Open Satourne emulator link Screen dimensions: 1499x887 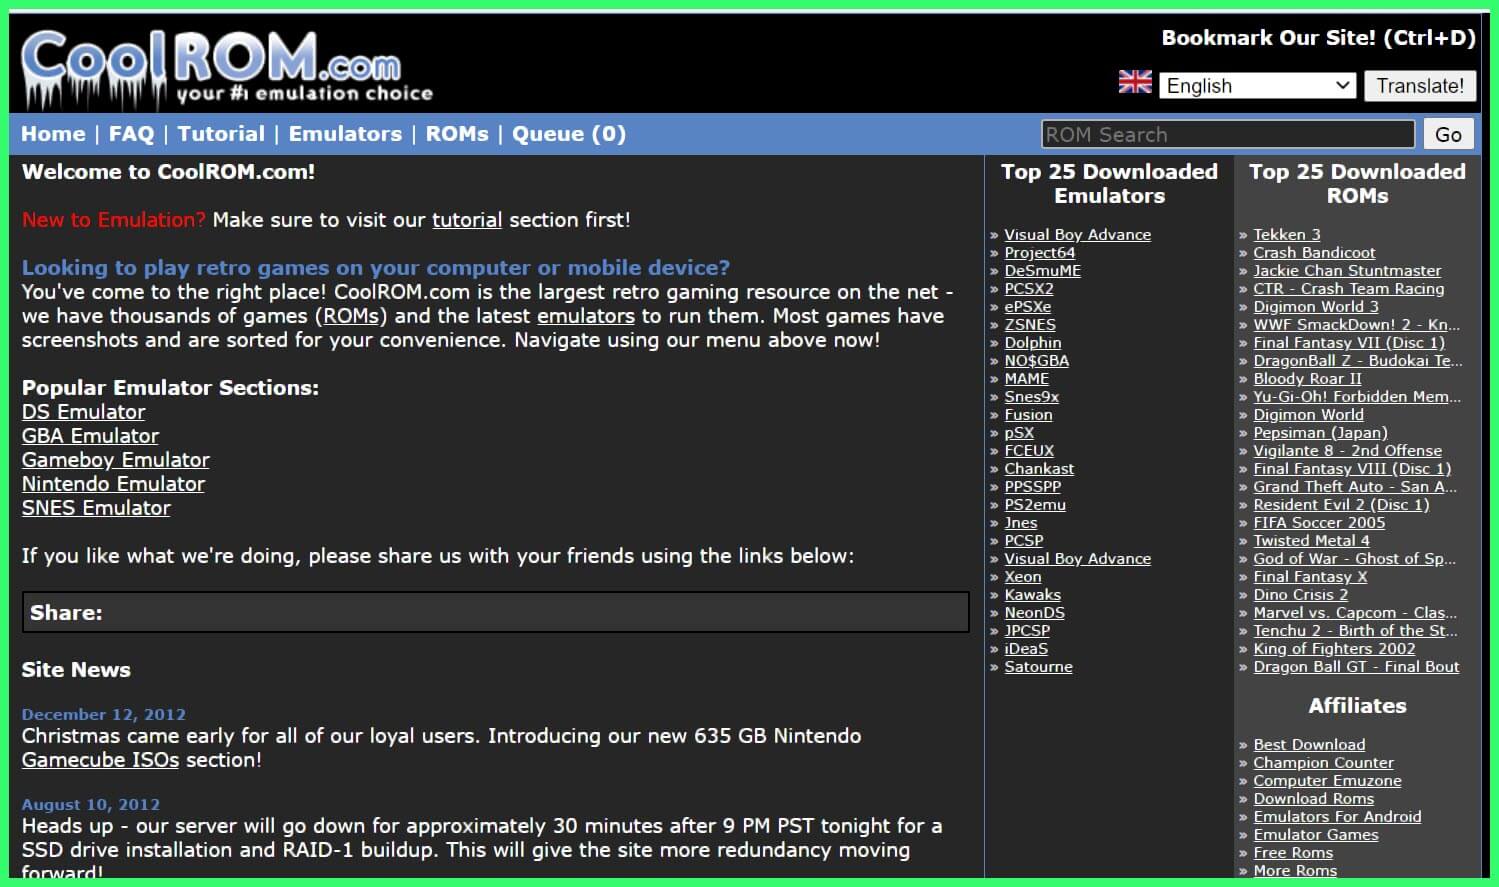click(1039, 667)
